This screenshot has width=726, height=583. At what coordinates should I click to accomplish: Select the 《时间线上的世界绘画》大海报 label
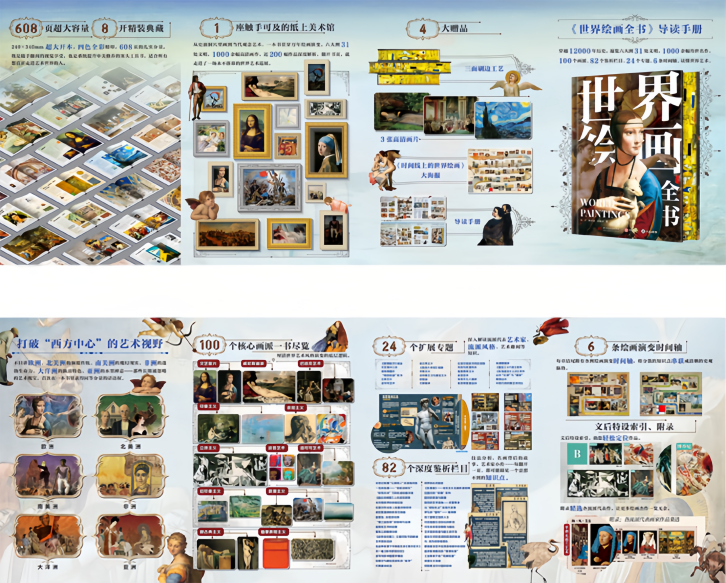tap(430, 170)
